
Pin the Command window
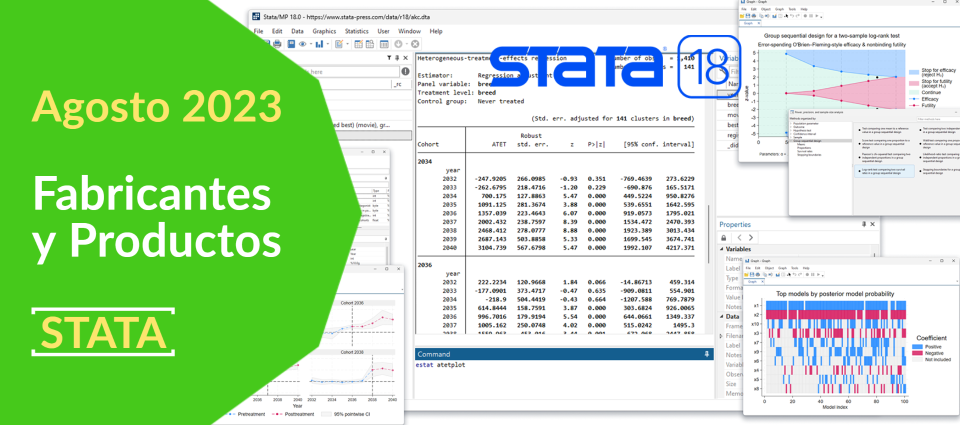tap(707, 354)
